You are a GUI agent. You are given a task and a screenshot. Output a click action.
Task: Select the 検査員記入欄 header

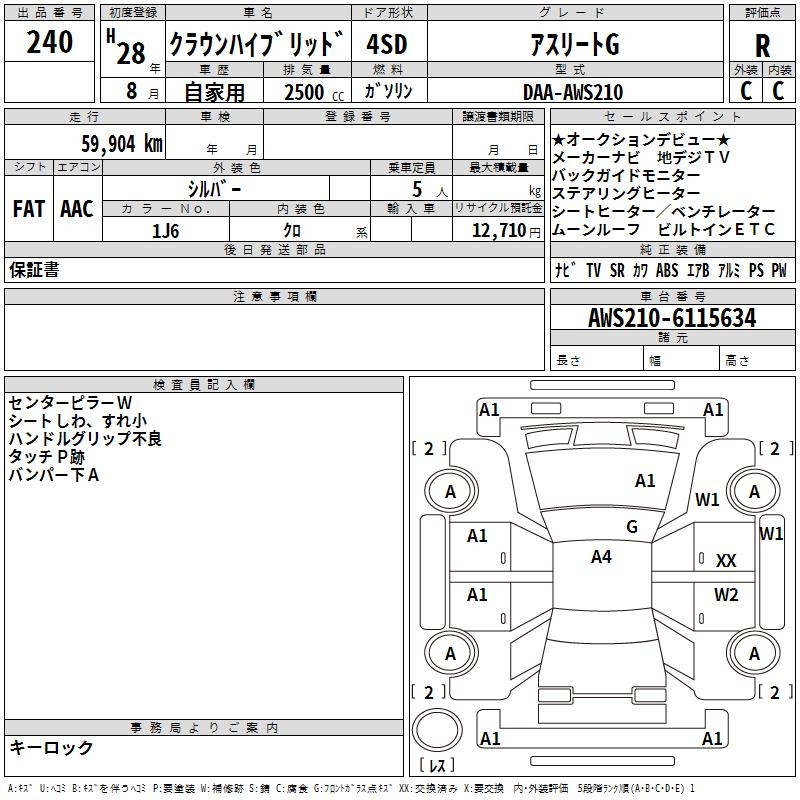(204, 385)
